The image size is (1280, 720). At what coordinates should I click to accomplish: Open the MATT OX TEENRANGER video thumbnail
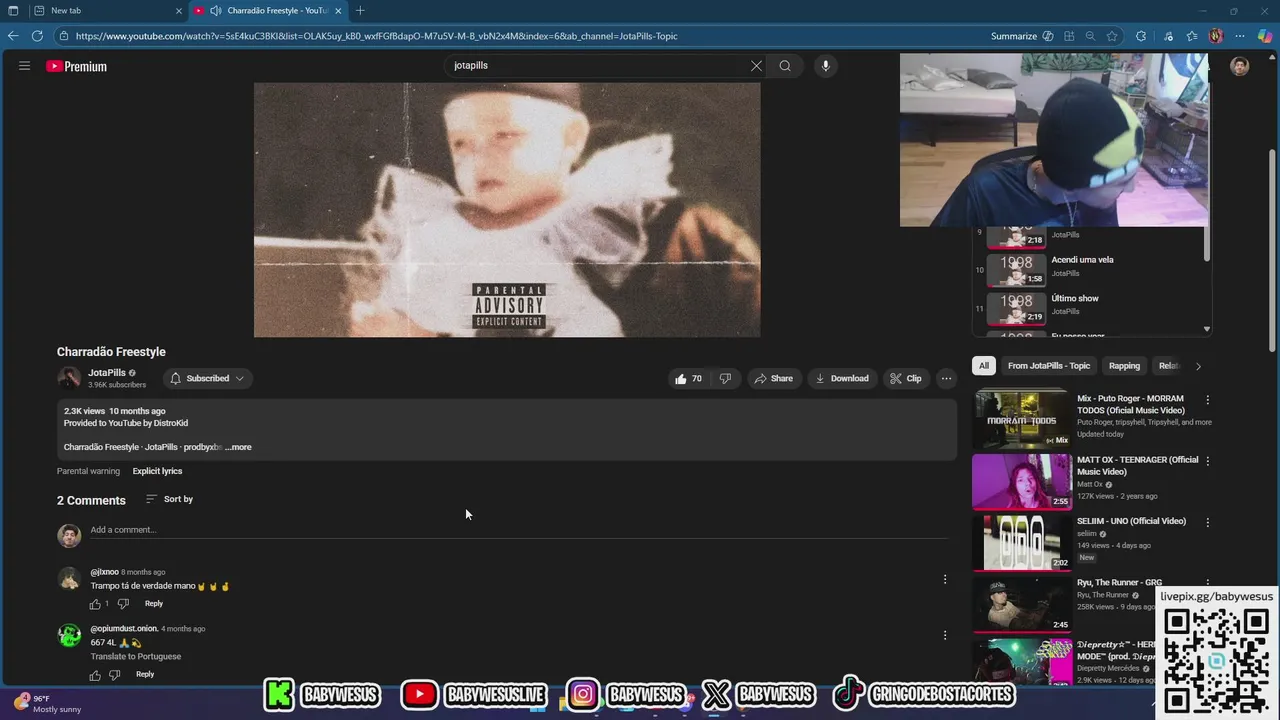1022,482
